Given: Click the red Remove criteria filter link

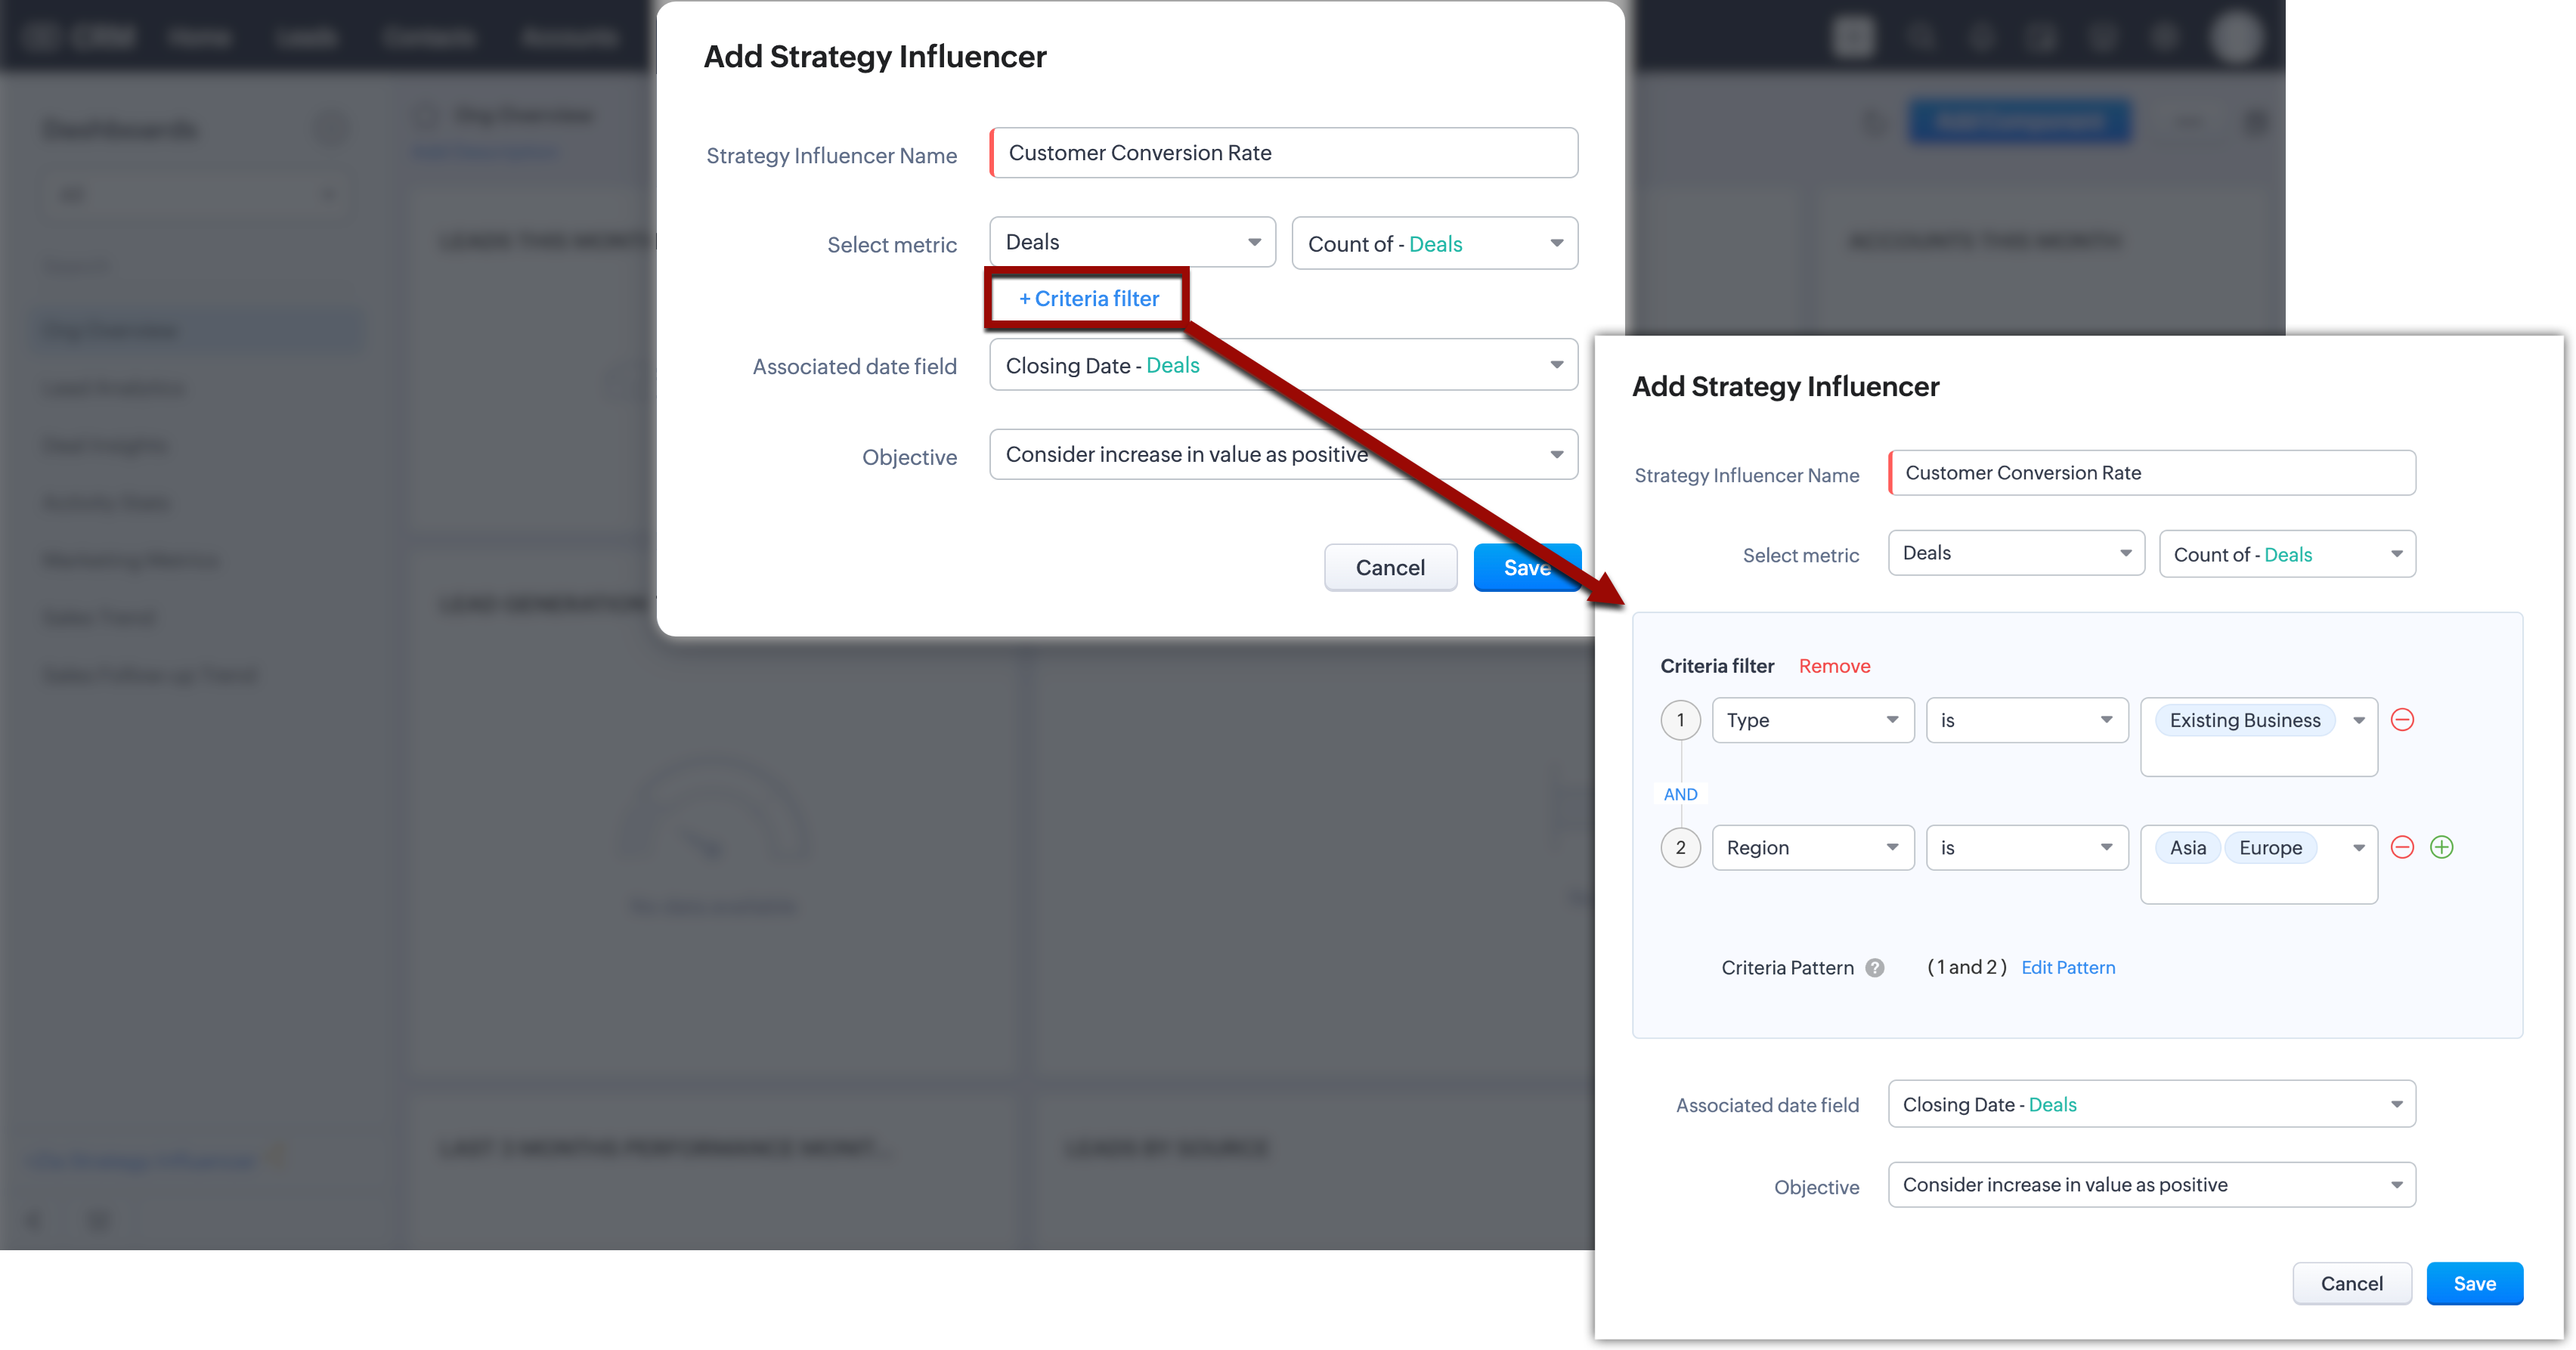Looking at the screenshot, I should click(x=1834, y=666).
